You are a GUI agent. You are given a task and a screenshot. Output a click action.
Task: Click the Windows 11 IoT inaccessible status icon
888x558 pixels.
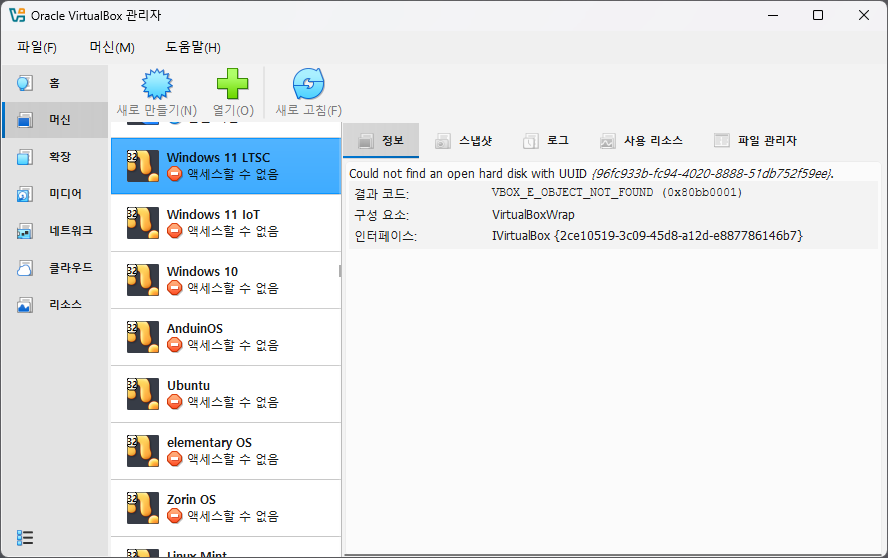point(174,231)
